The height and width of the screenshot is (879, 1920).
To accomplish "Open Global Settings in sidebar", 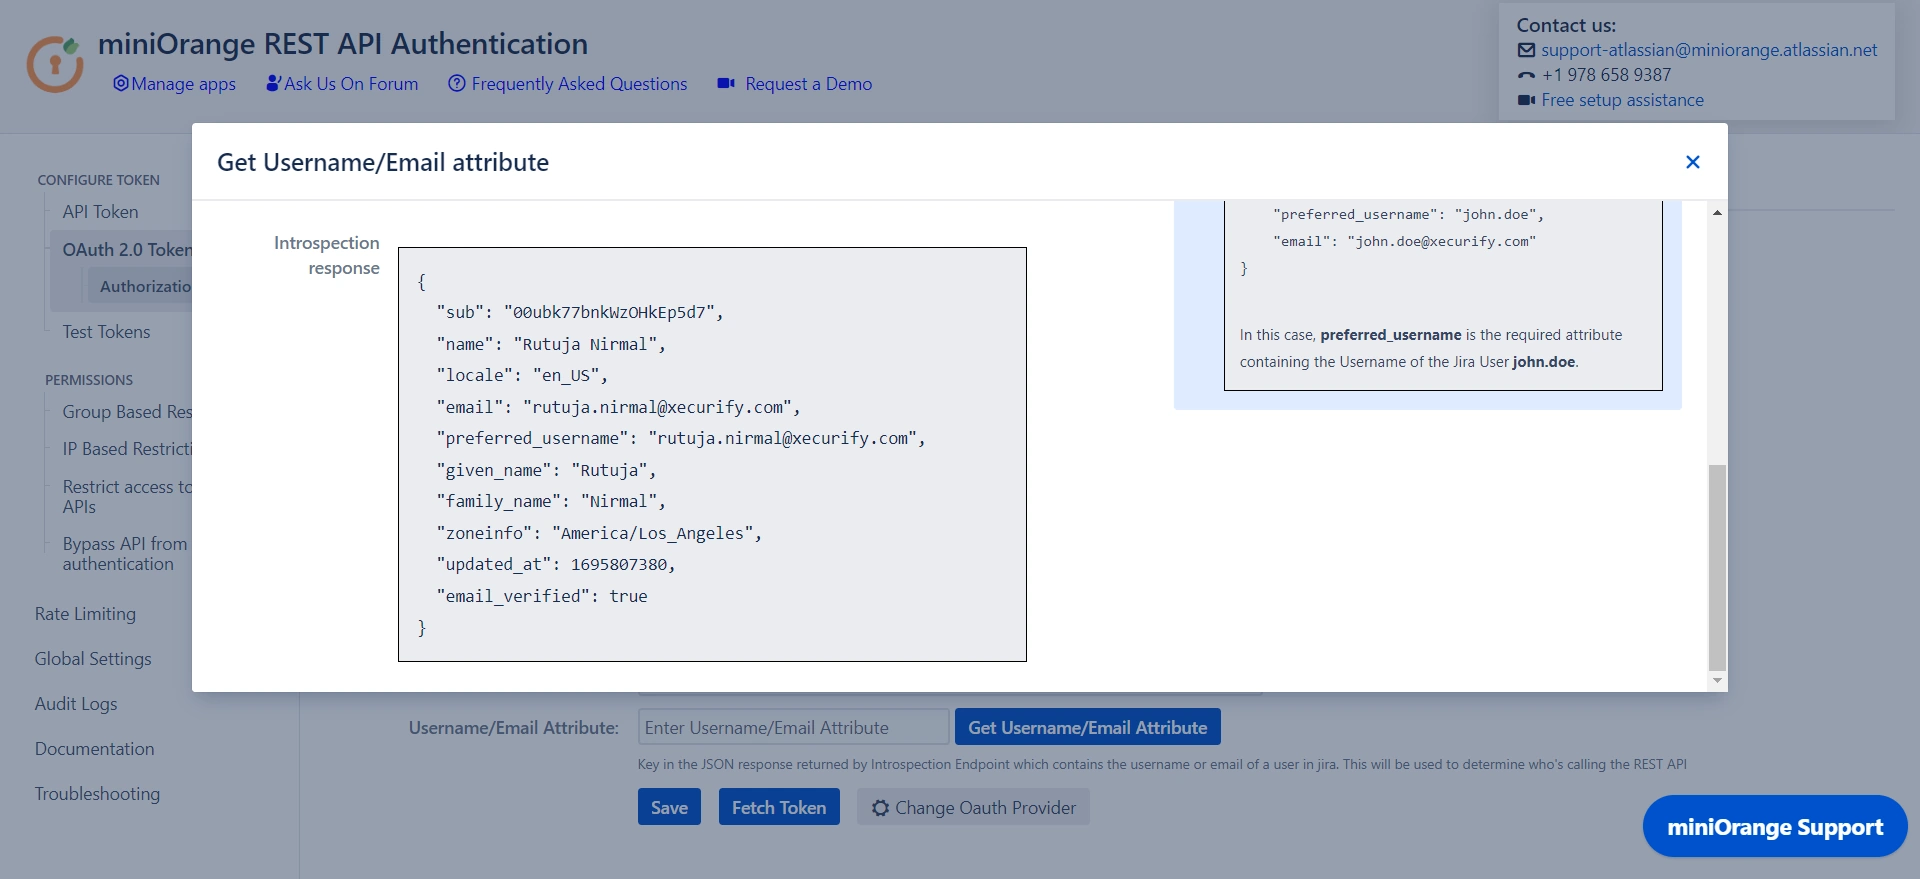I will click(x=93, y=659).
